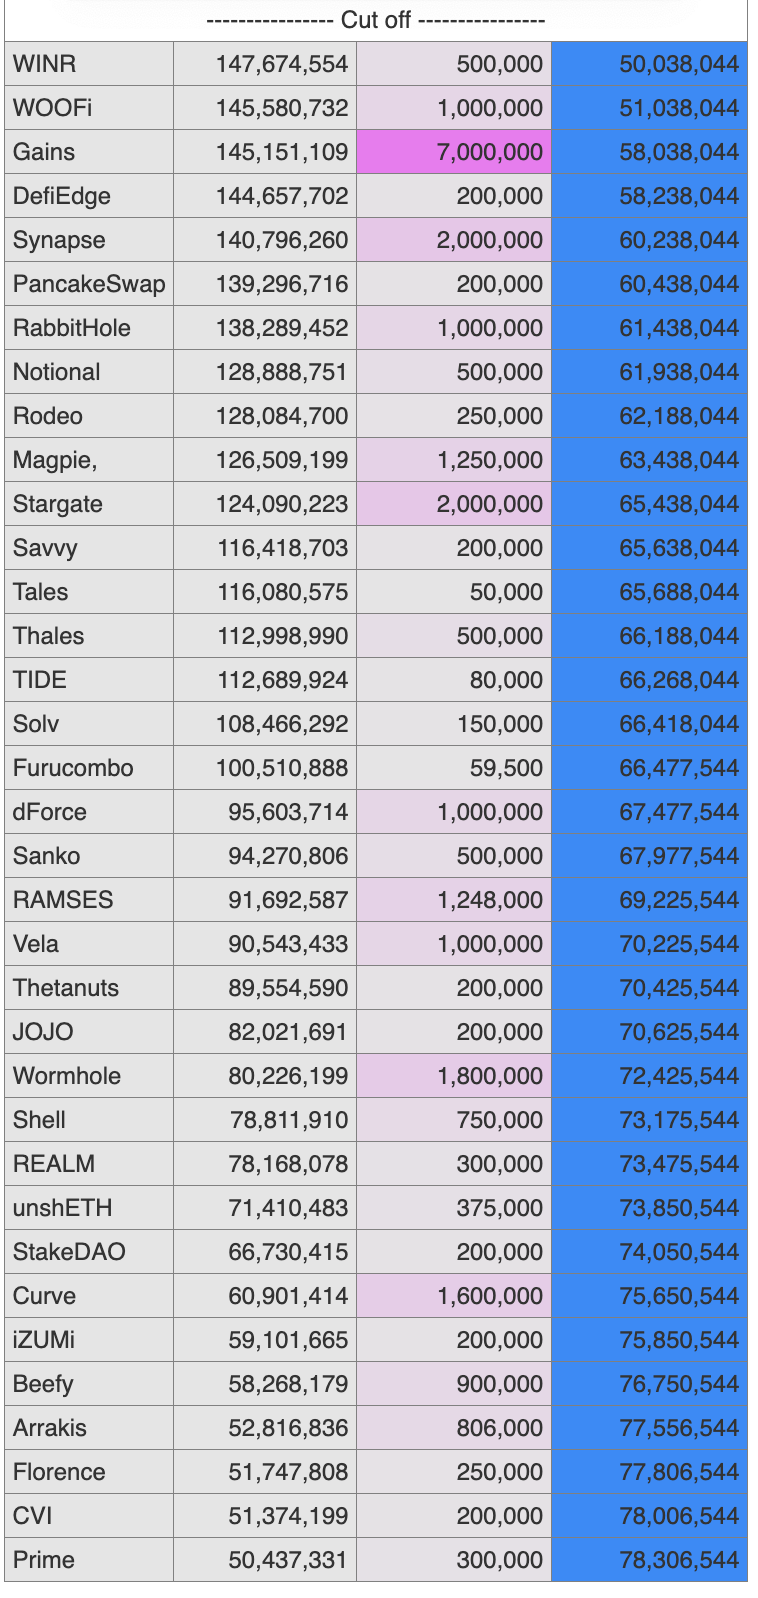Viewport: 758px width, 1598px height.
Task: Select the blue 58,238,044 cumulative cell
Action: coord(650,196)
